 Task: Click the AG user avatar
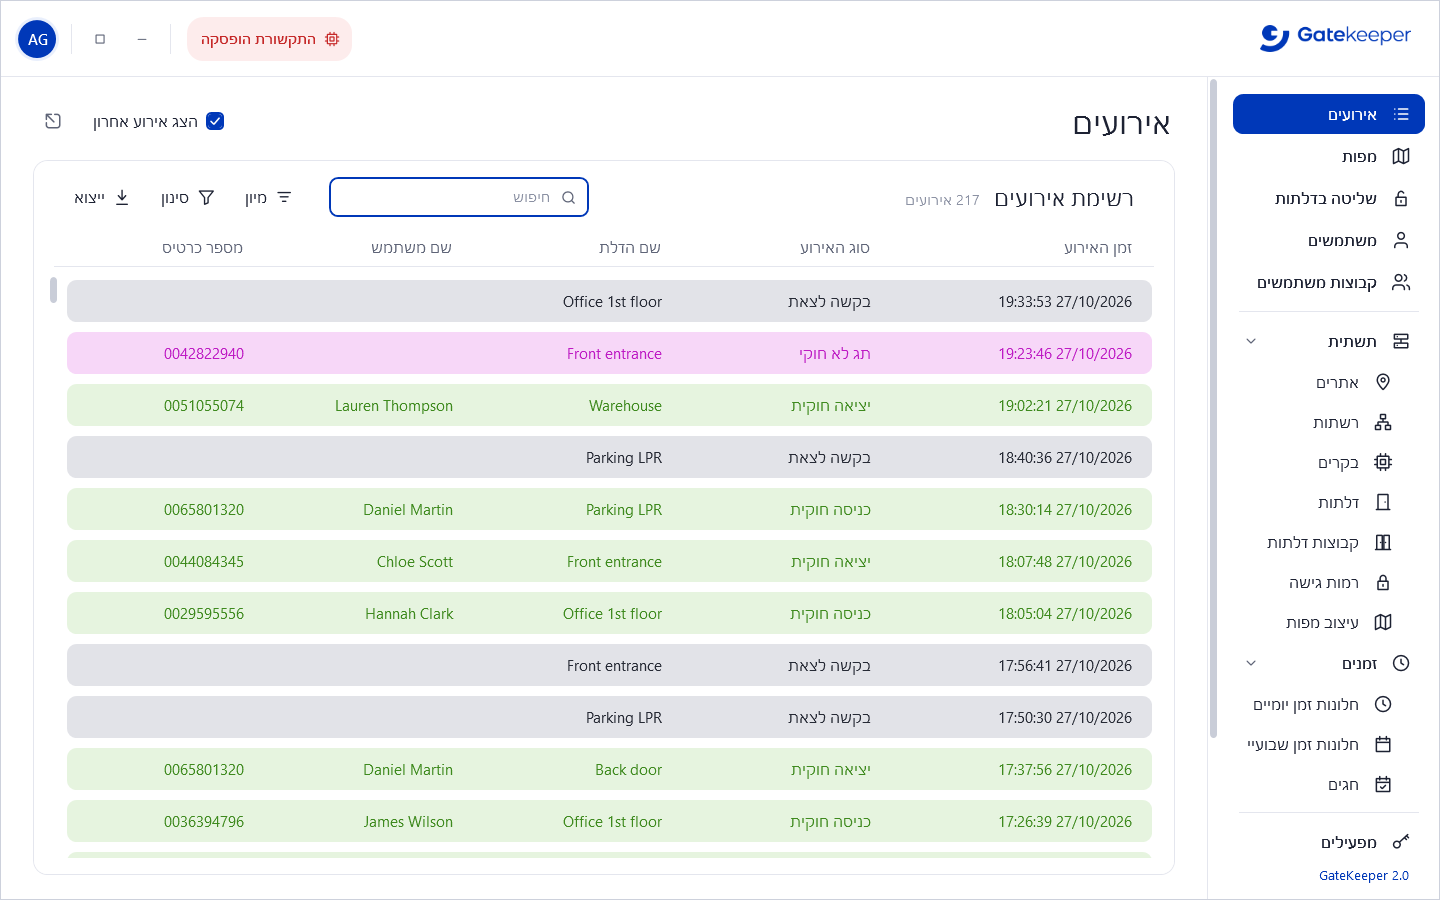(x=37, y=39)
